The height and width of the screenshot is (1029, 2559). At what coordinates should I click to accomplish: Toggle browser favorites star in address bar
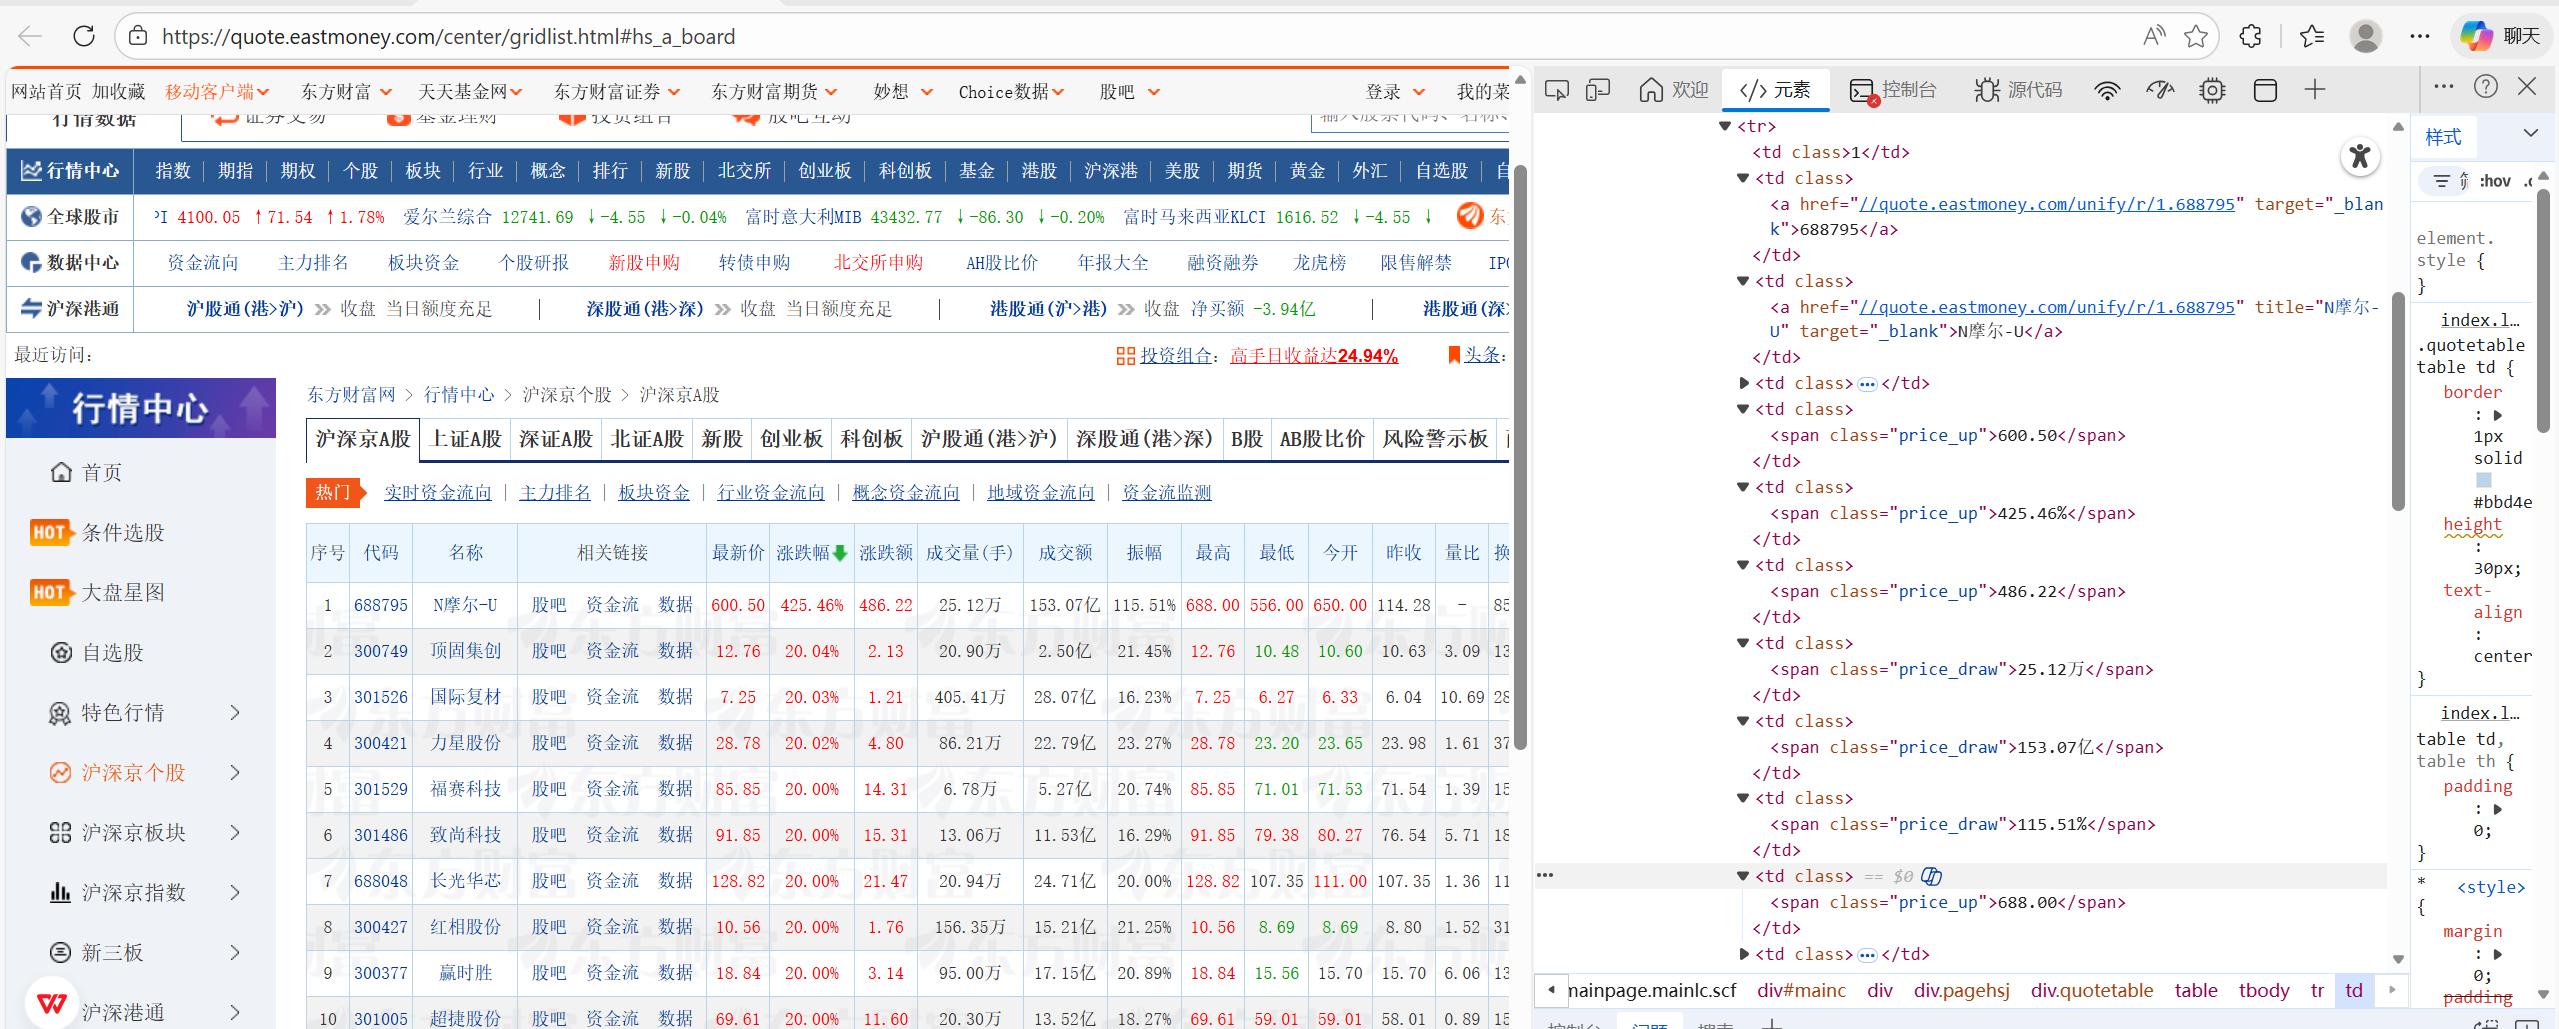pyautogui.click(x=2196, y=36)
